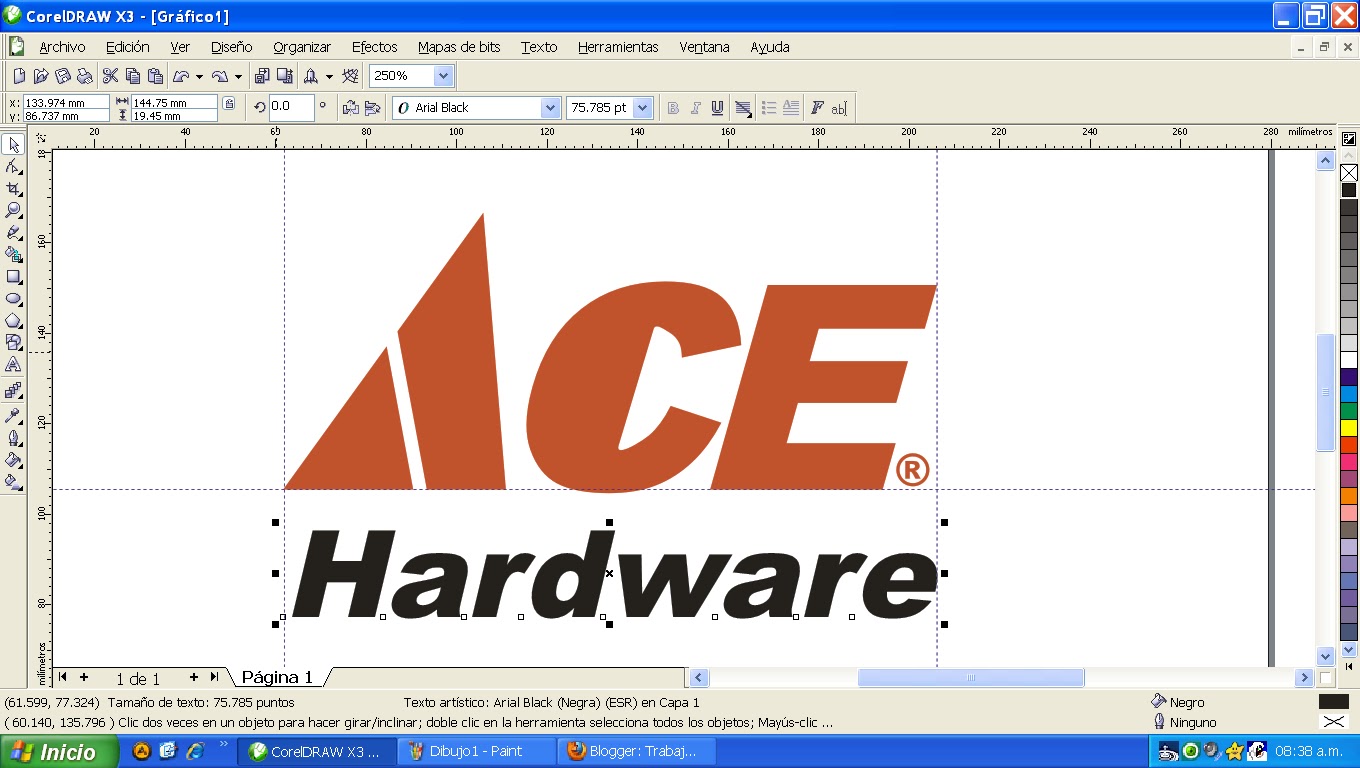Open the Arial Black font list dropdown
The width and height of the screenshot is (1360, 768).
click(x=552, y=107)
